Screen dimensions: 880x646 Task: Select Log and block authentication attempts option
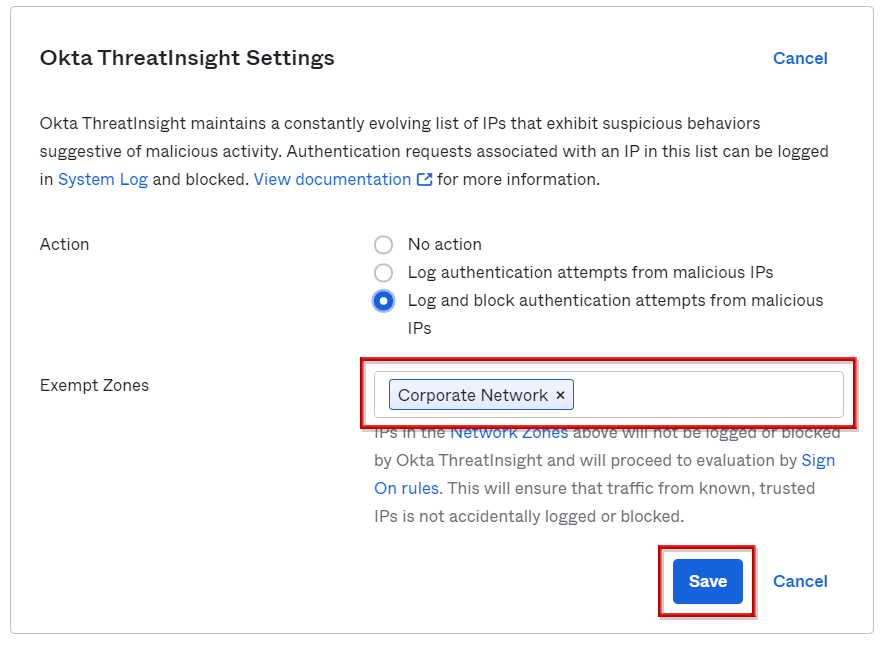coord(383,301)
